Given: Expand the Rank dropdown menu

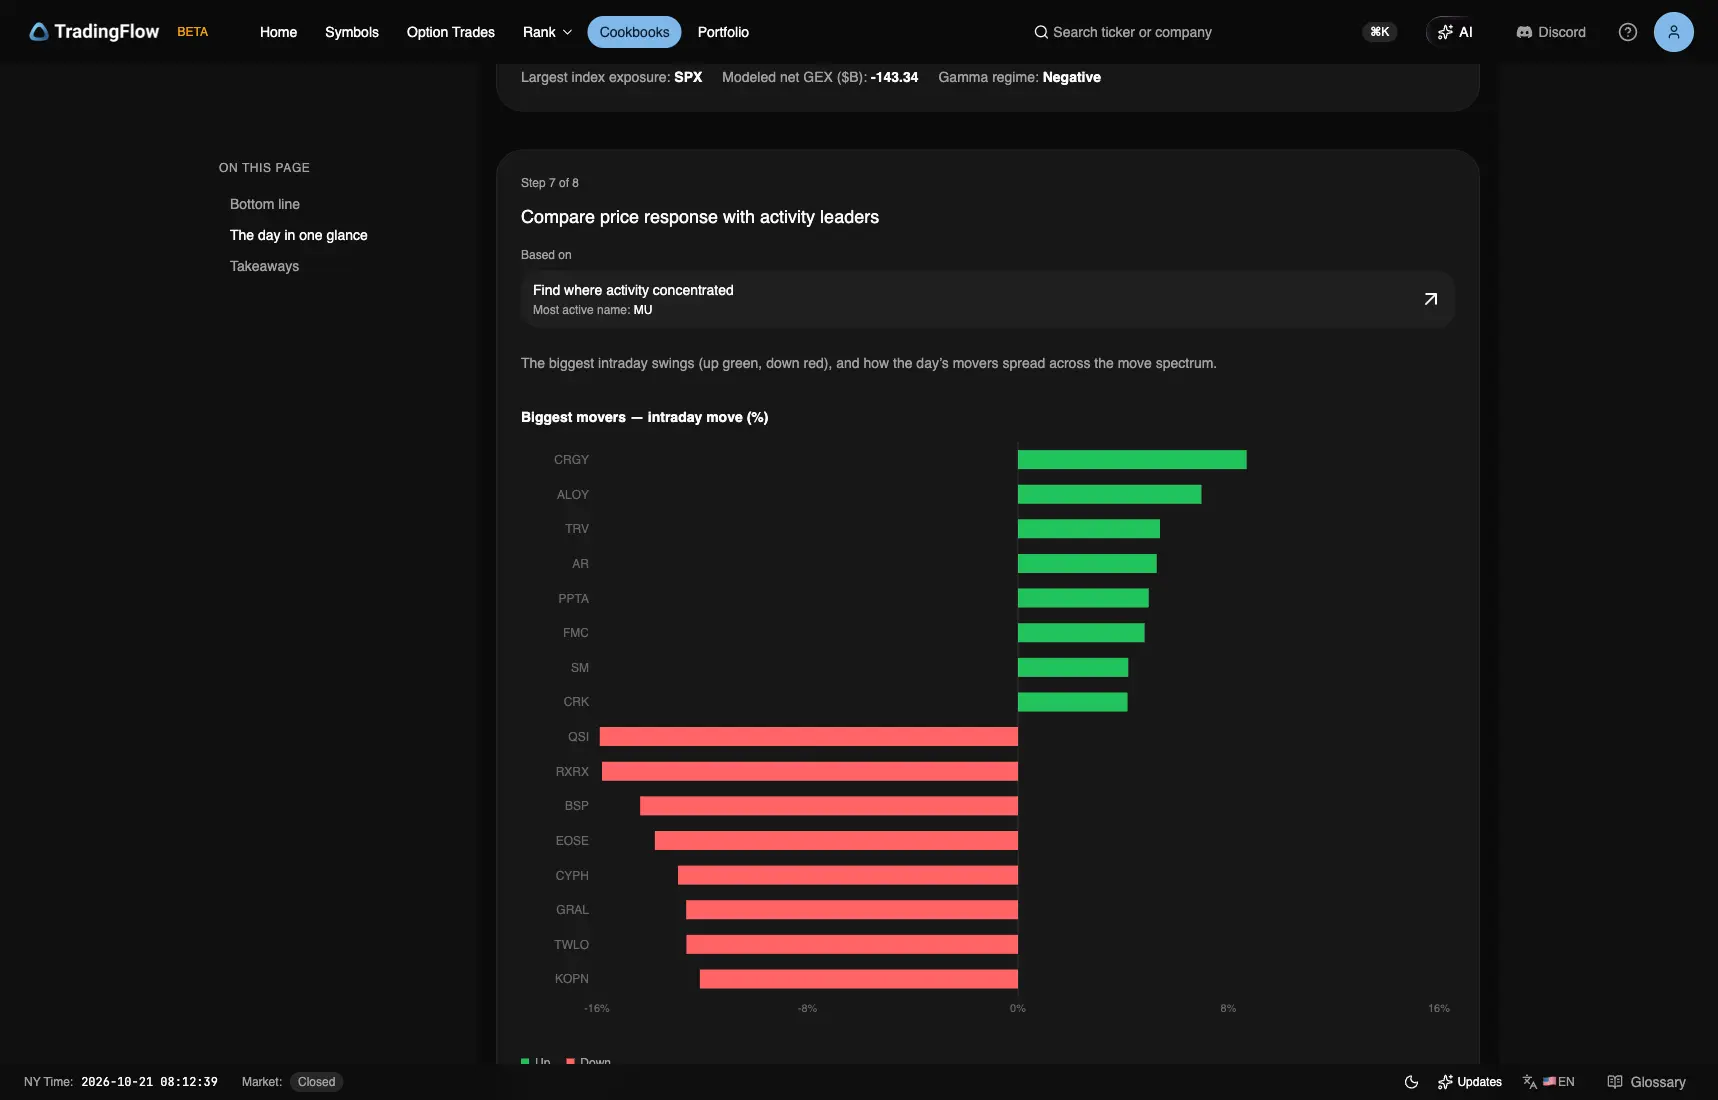Looking at the screenshot, I should (547, 32).
